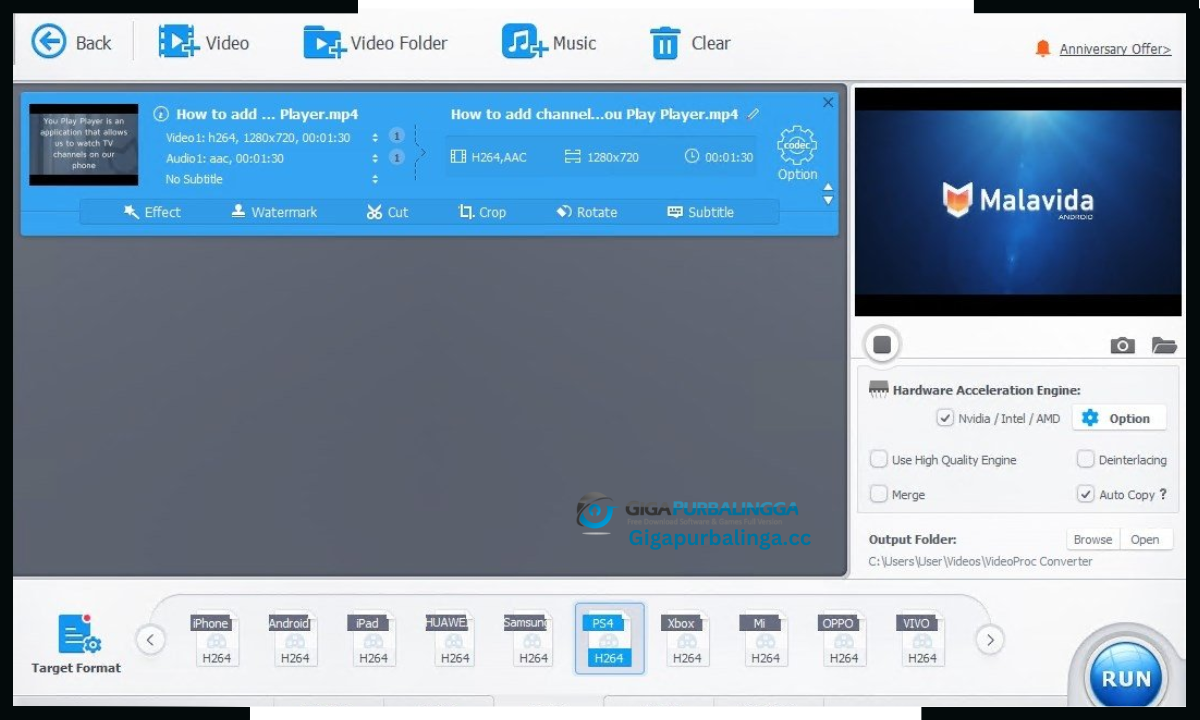Click the orange notification bell icon
This screenshot has width=1200, height=720.
pos(1043,48)
